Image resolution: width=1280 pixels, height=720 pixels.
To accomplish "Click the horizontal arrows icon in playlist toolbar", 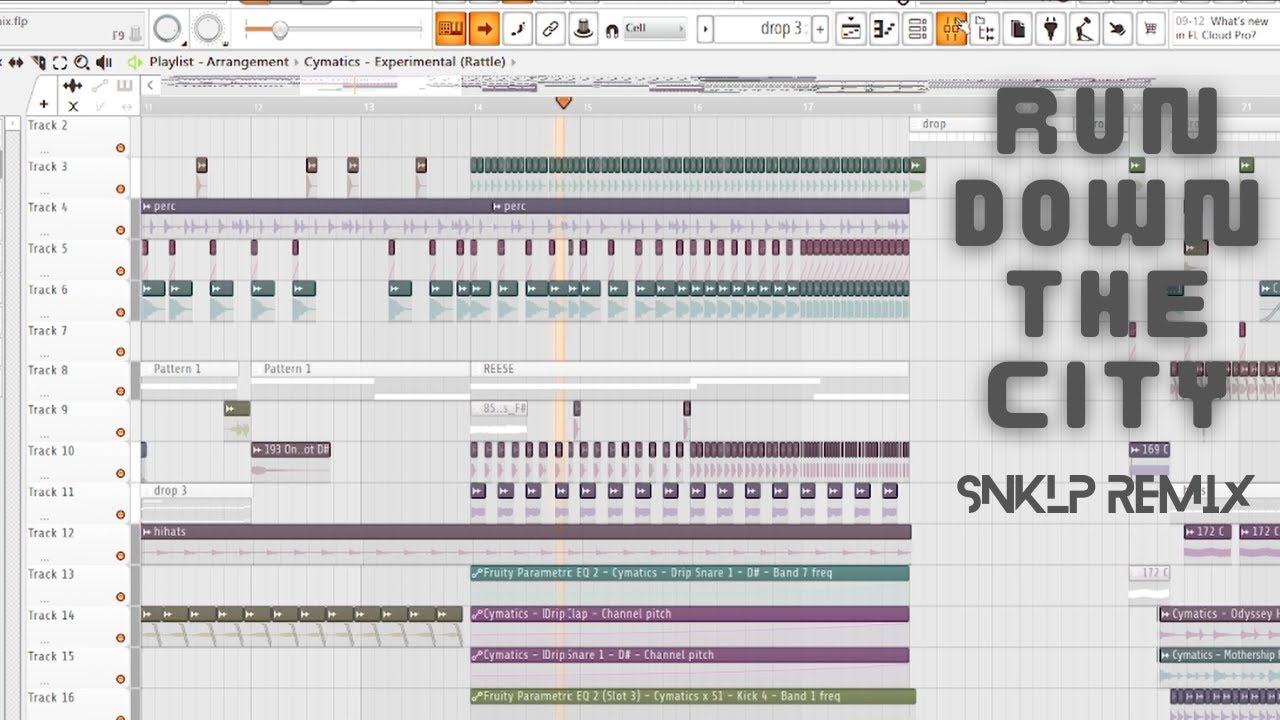I will pos(16,62).
